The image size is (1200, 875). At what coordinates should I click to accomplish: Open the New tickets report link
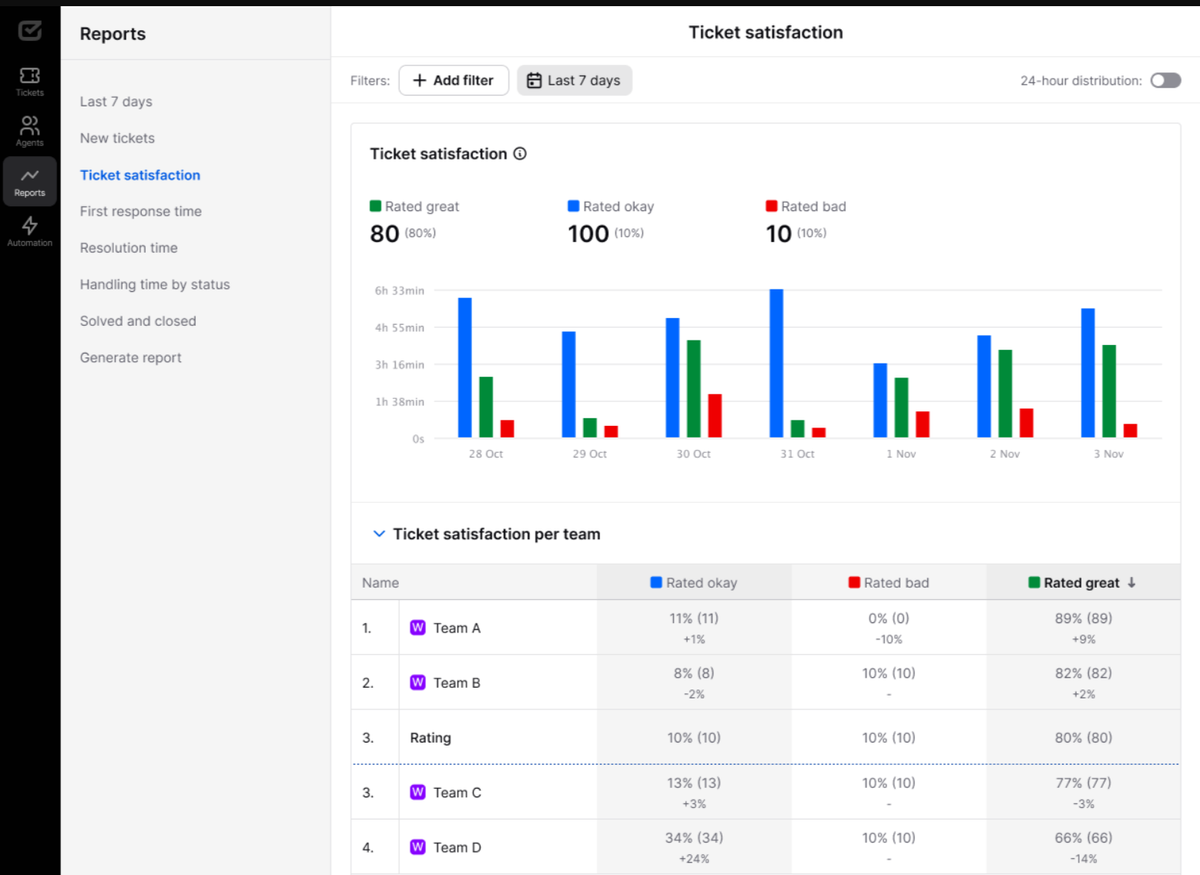point(117,138)
